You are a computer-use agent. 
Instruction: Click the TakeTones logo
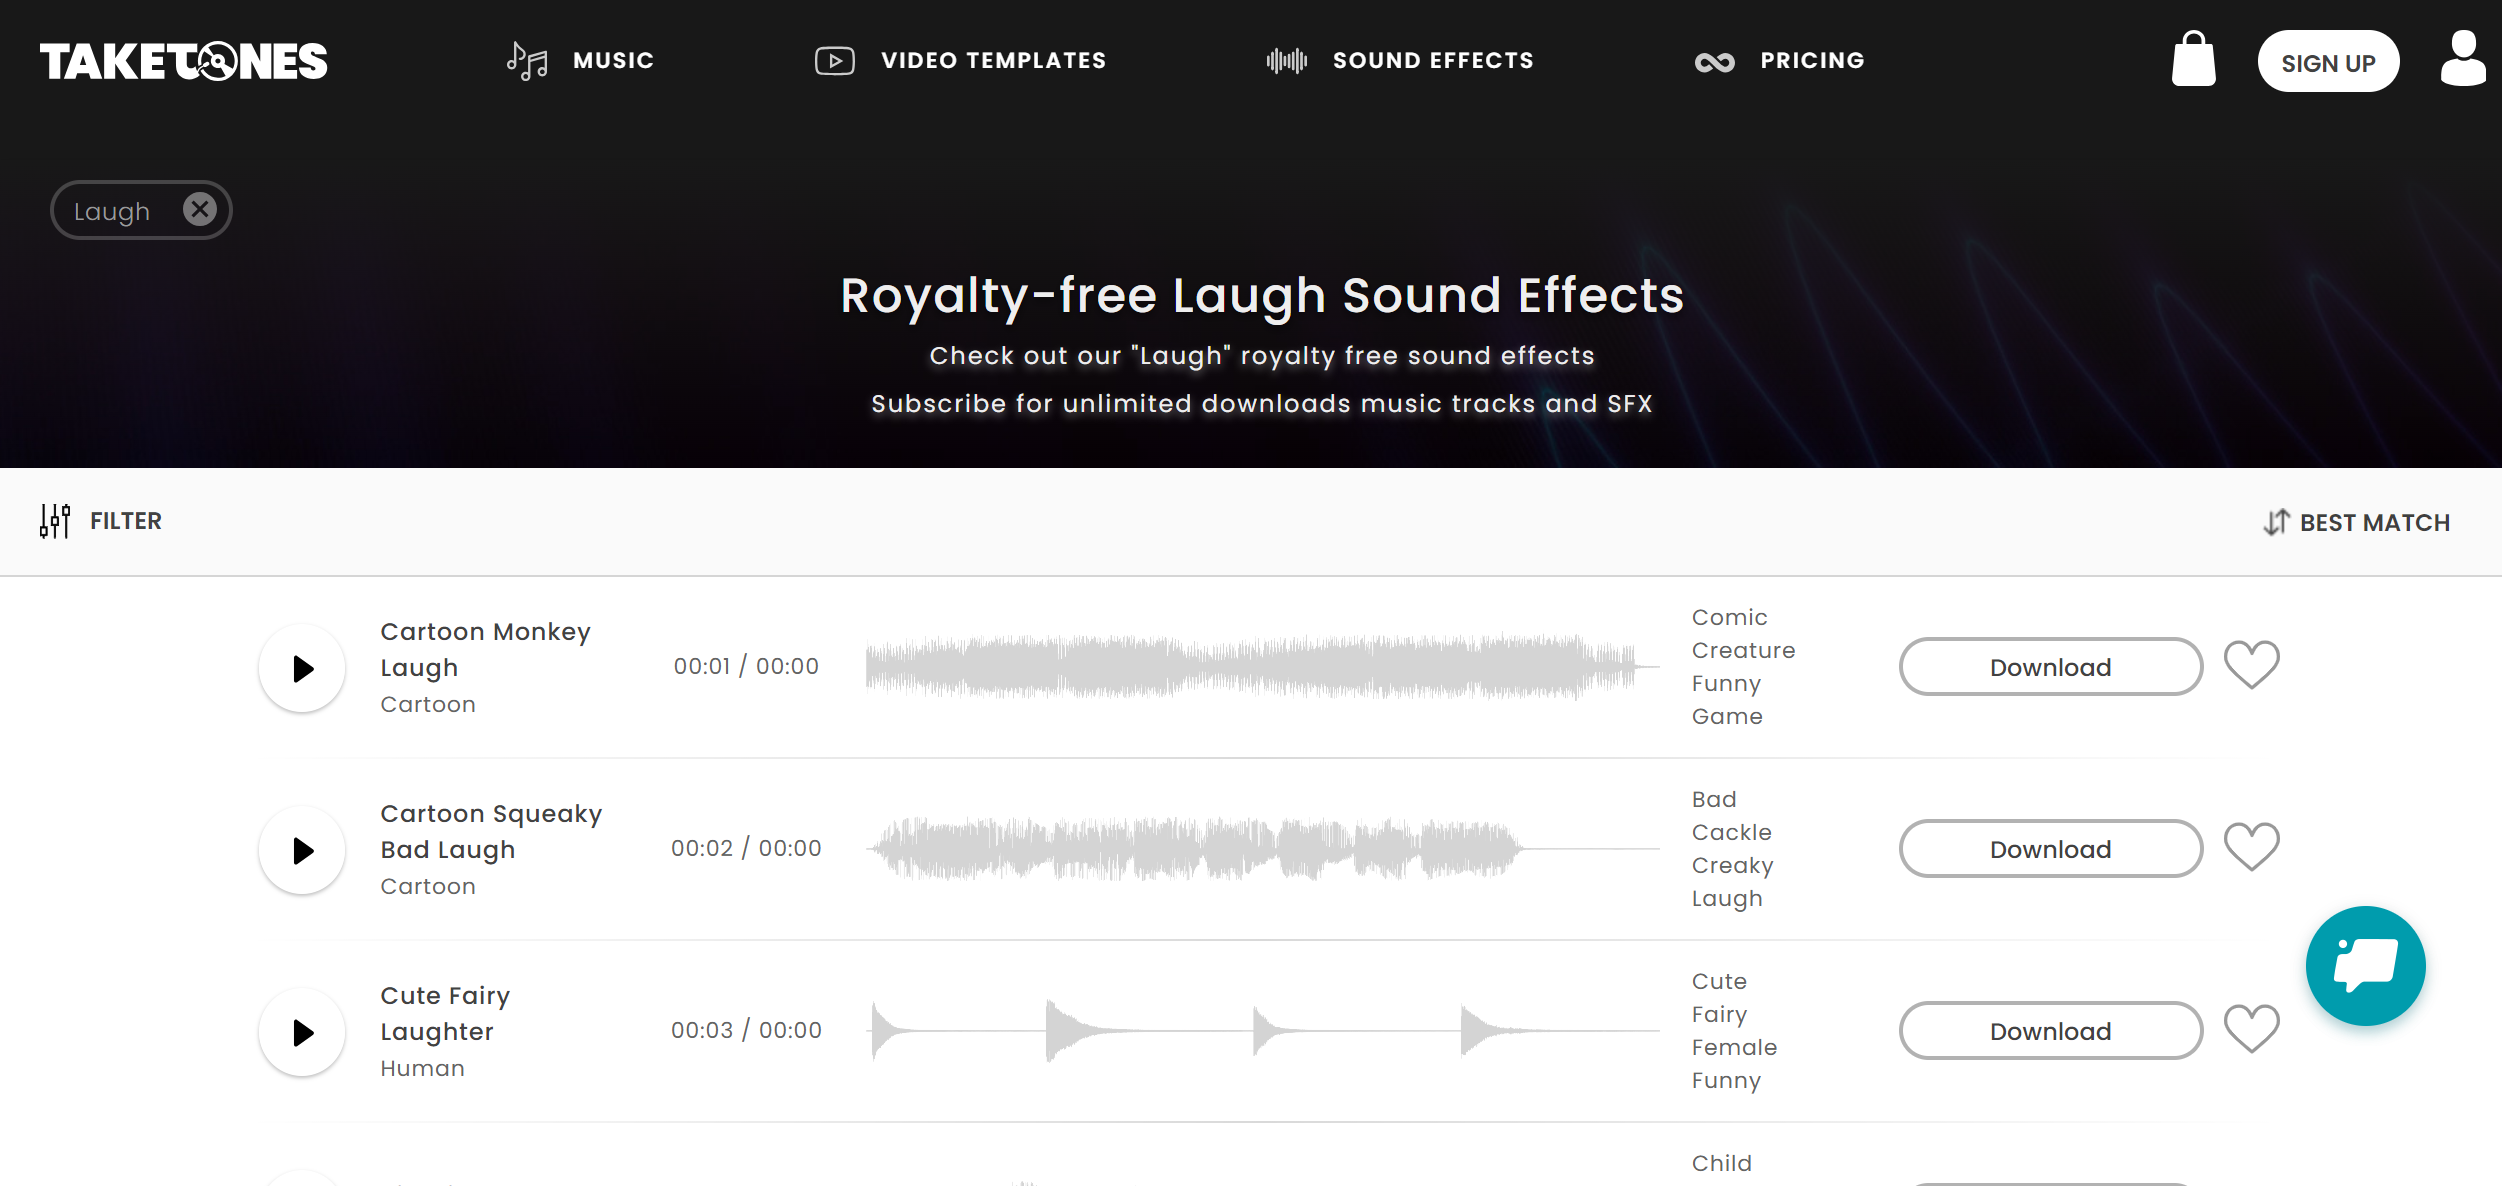click(184, 61)
